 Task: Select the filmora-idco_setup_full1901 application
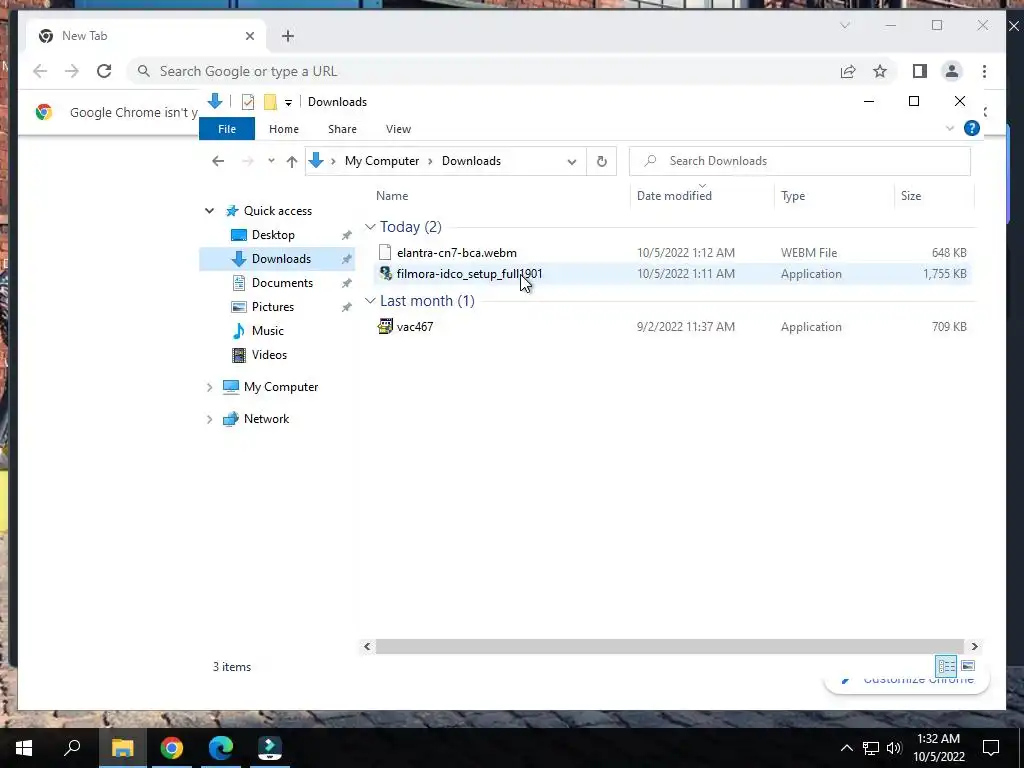[x=469, y=274]
